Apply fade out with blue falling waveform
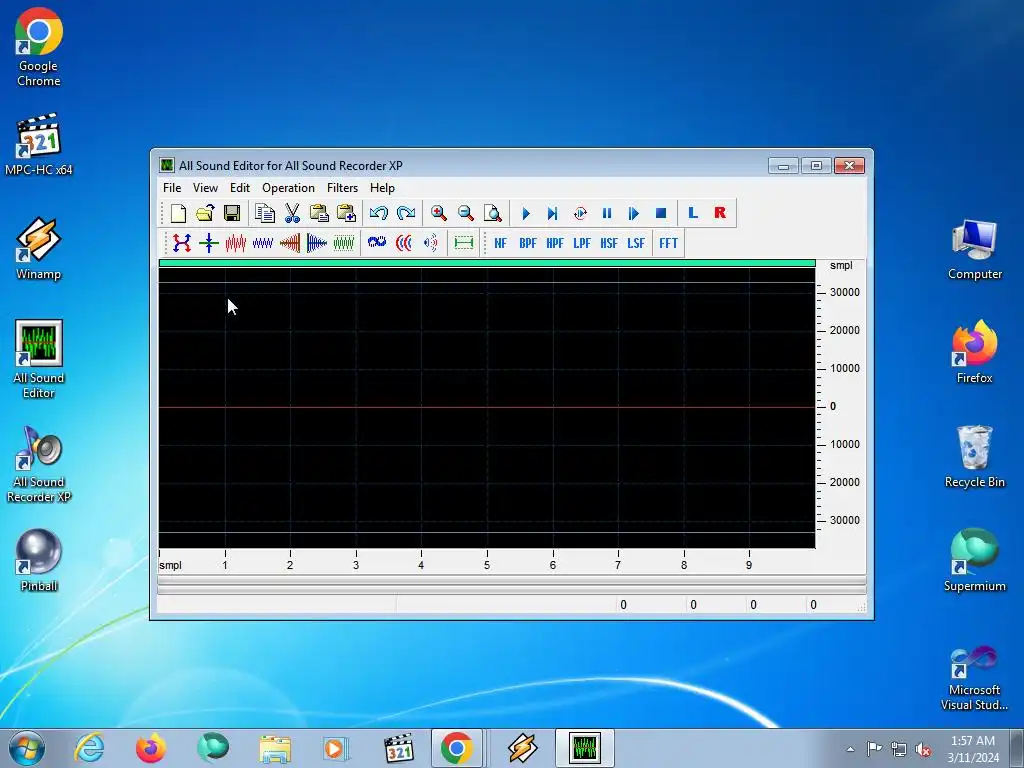1024x768 pixels. click(x=316, y=243)
